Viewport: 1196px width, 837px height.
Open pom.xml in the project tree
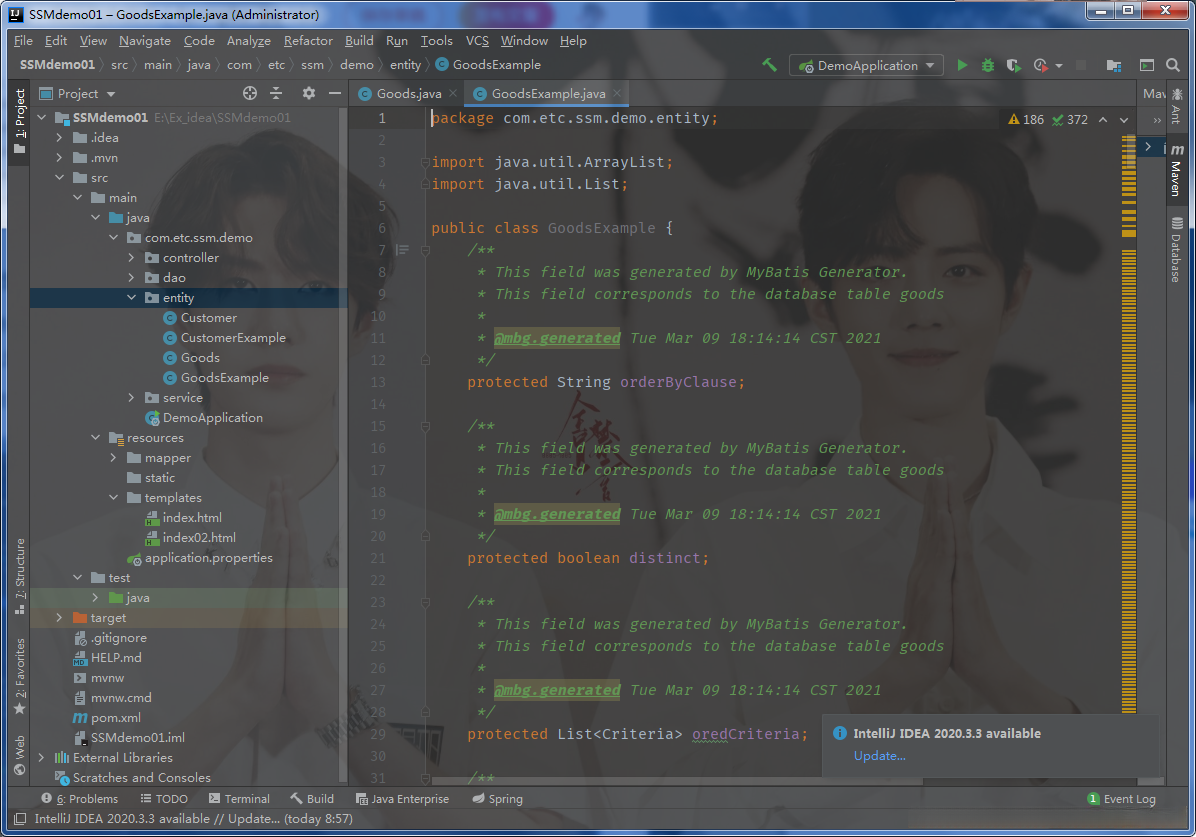coord(115,718)
